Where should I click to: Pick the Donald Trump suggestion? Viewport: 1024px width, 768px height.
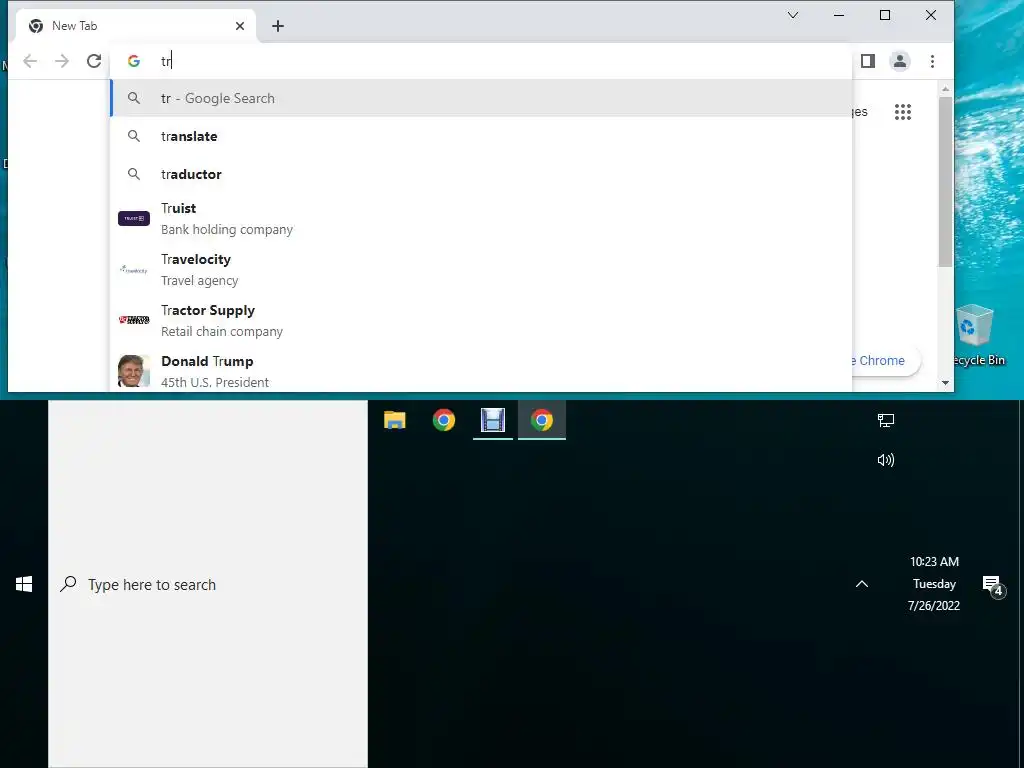[x=481, y=370]
